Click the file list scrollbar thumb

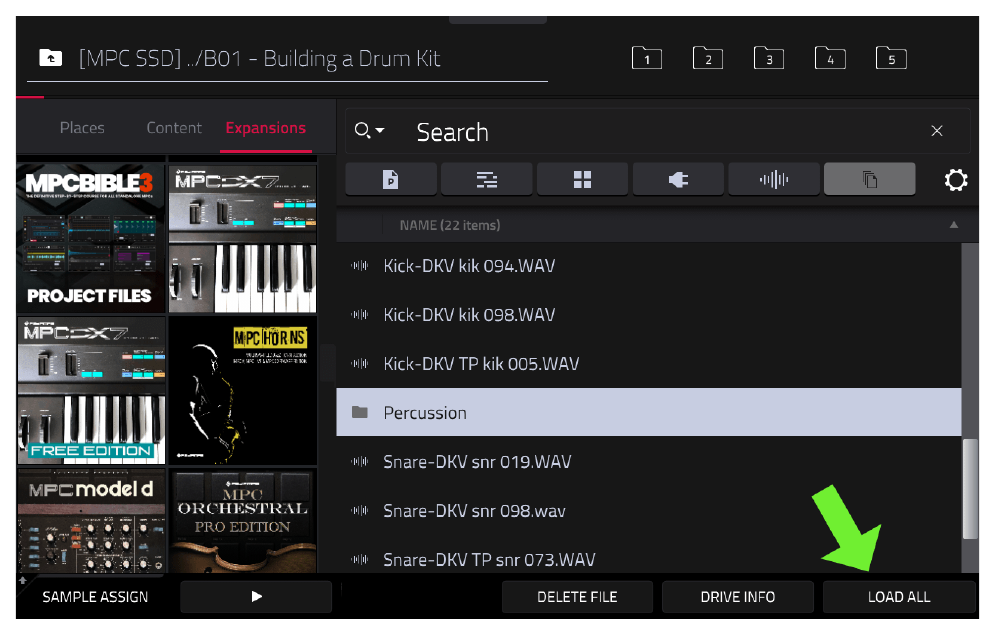click(970, 489)
